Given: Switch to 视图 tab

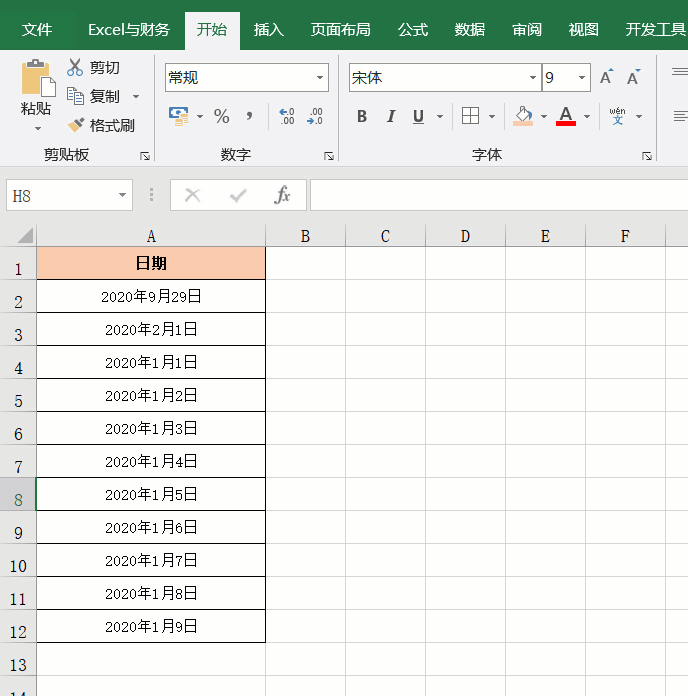Looking at the screenshot, I should pos(584,30).
